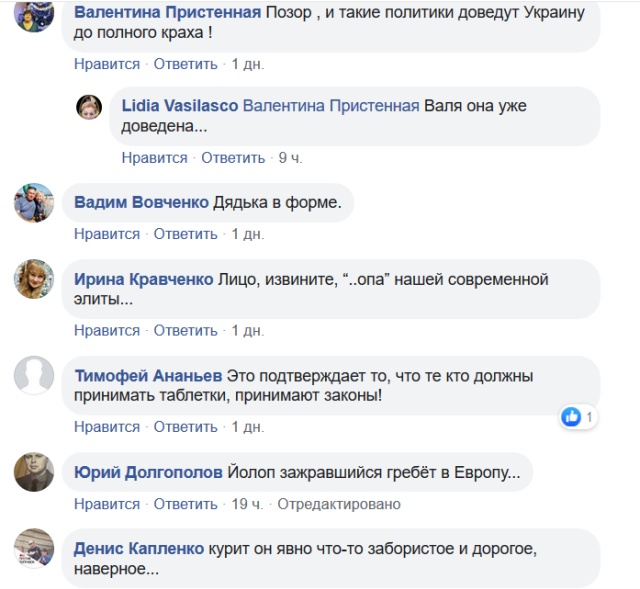The width and height of the screenshot is (640, 589).
Task: Open Тимофей Ананьев's profile name link
Action: (148, 376)
